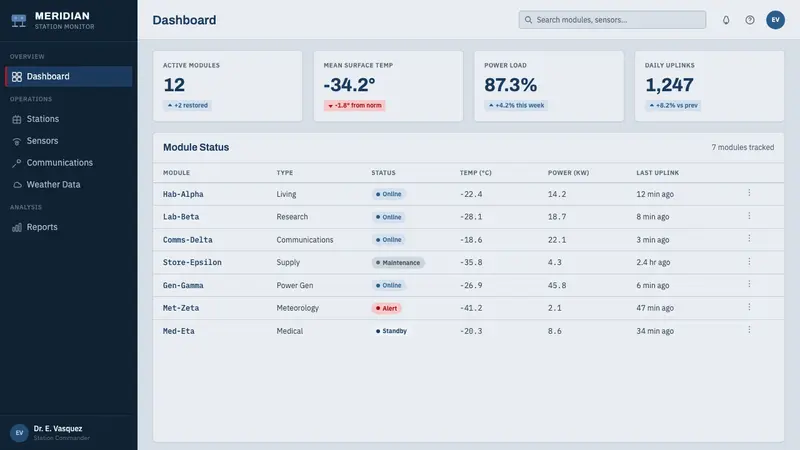Click the 2.4 hr ago uplink time

click(653, 262)
